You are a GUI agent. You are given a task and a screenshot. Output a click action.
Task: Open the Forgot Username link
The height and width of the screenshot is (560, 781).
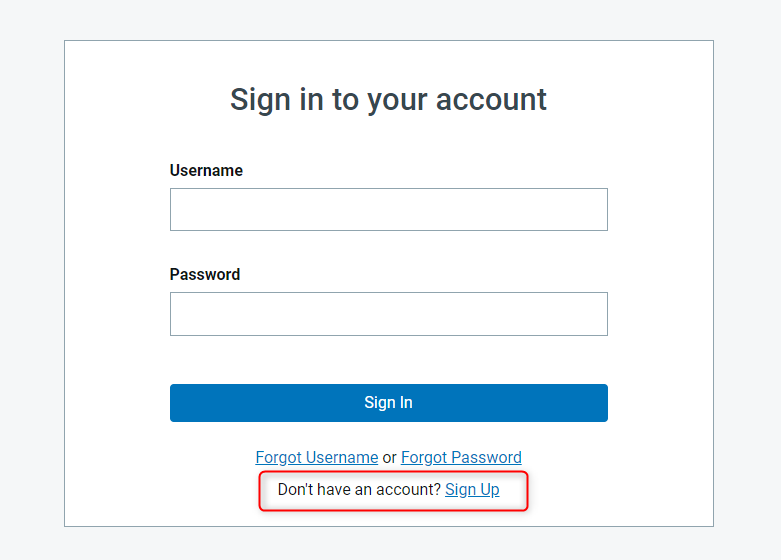(x=317, y=458)
